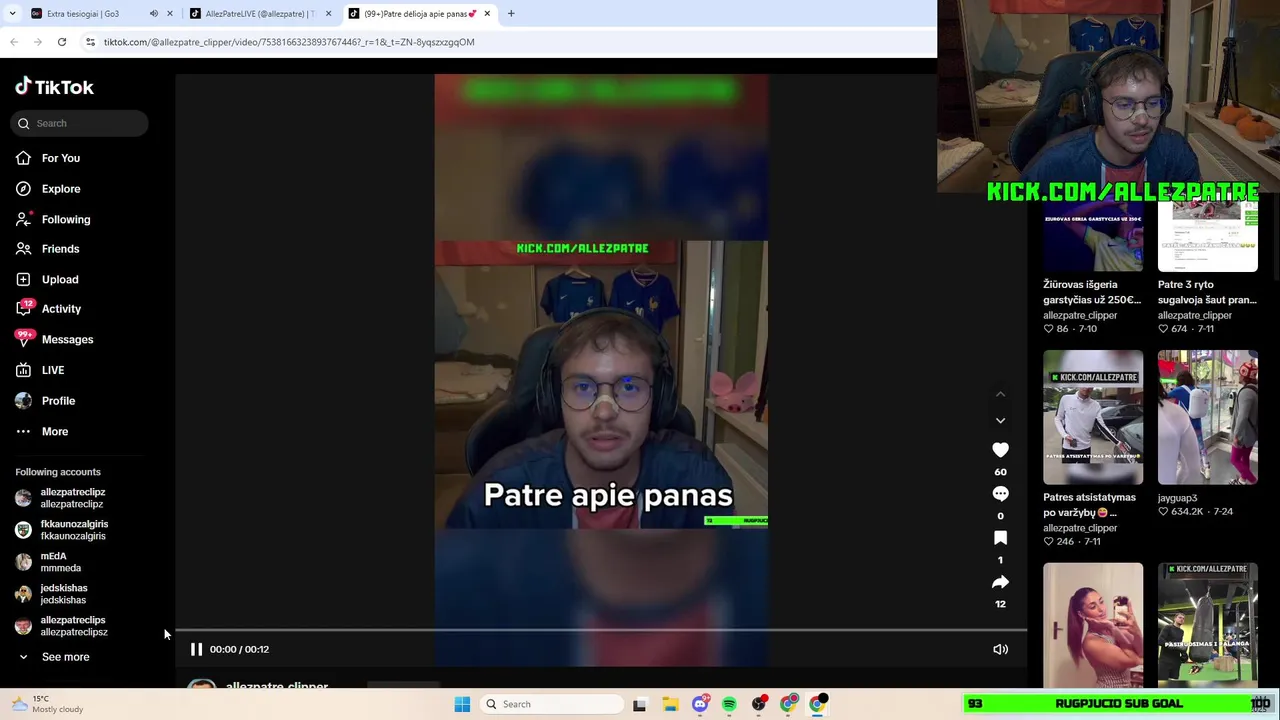Open video thumbnail of woman with phone

click(1093, 625)
